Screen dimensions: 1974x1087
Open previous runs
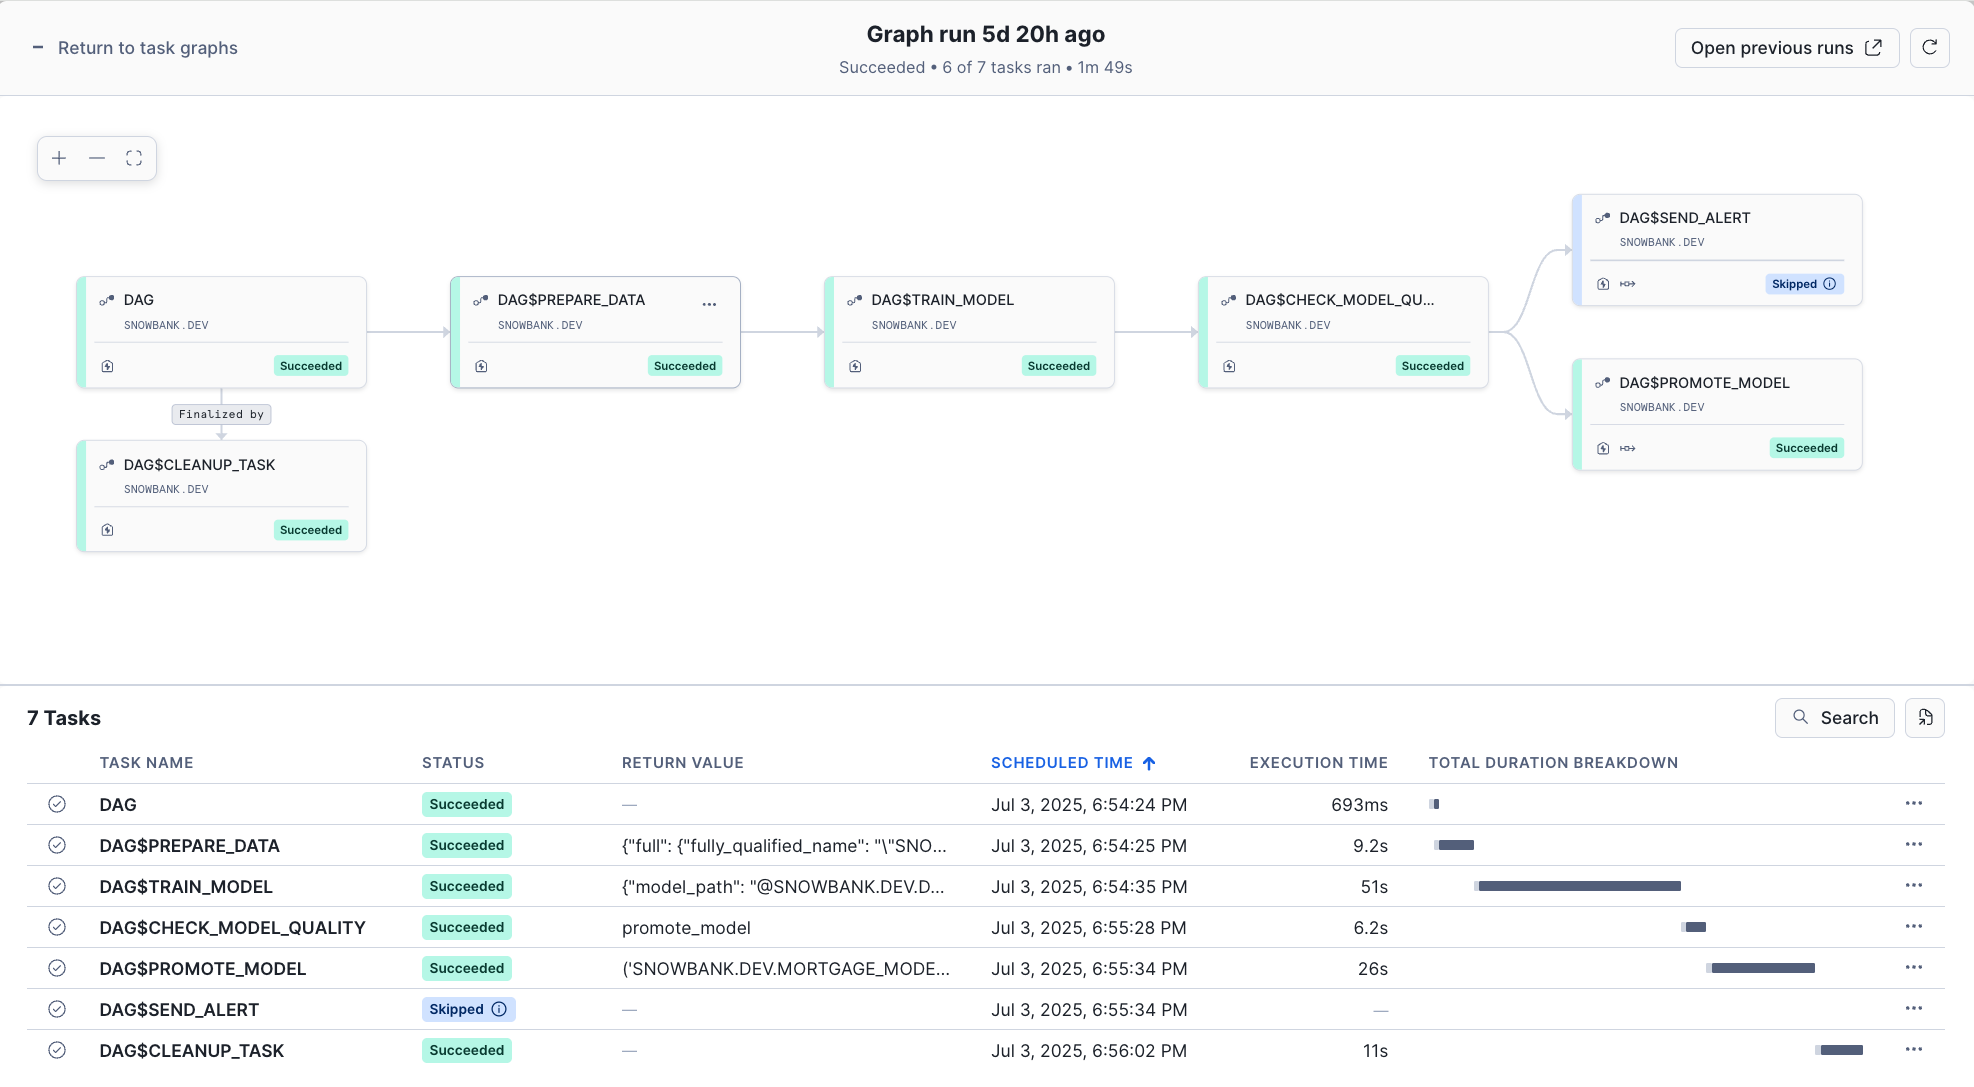[x=1786, y=47]
